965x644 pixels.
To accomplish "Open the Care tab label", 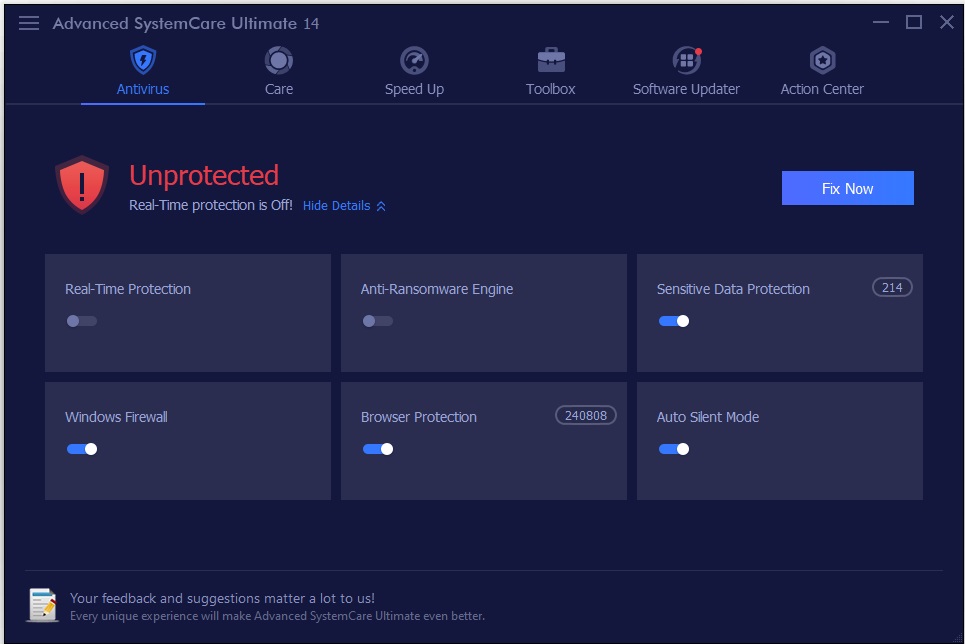I will [279, 89].
